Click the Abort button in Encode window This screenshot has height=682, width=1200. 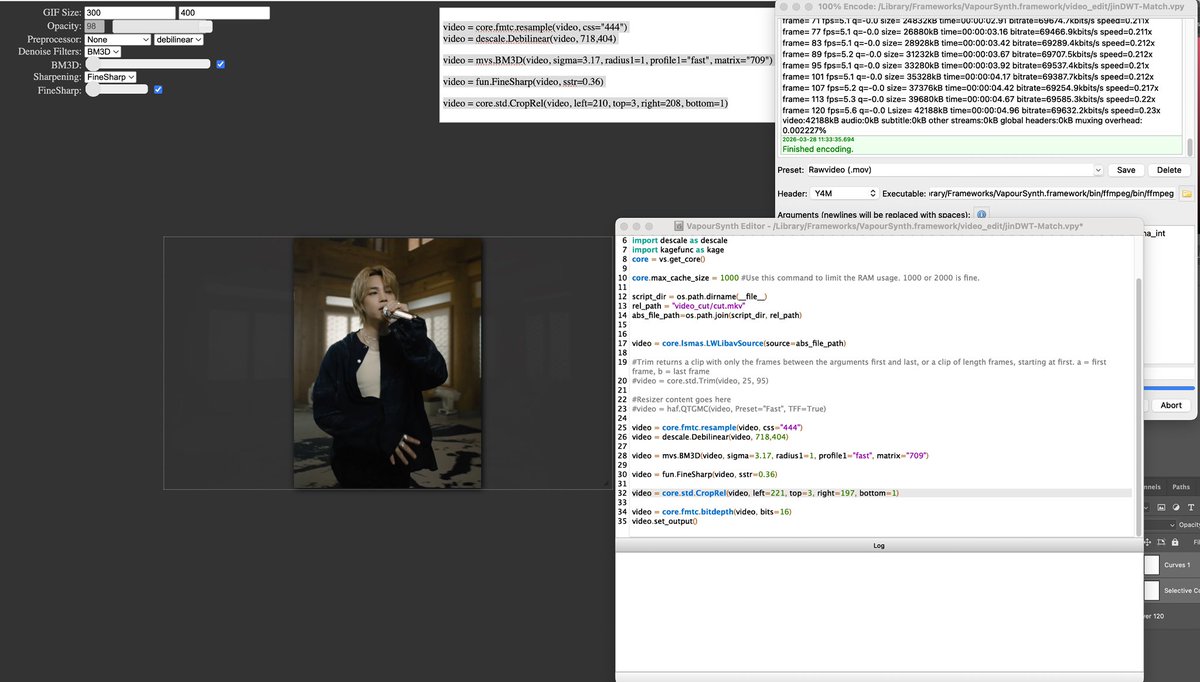(x=1171, y=405)
